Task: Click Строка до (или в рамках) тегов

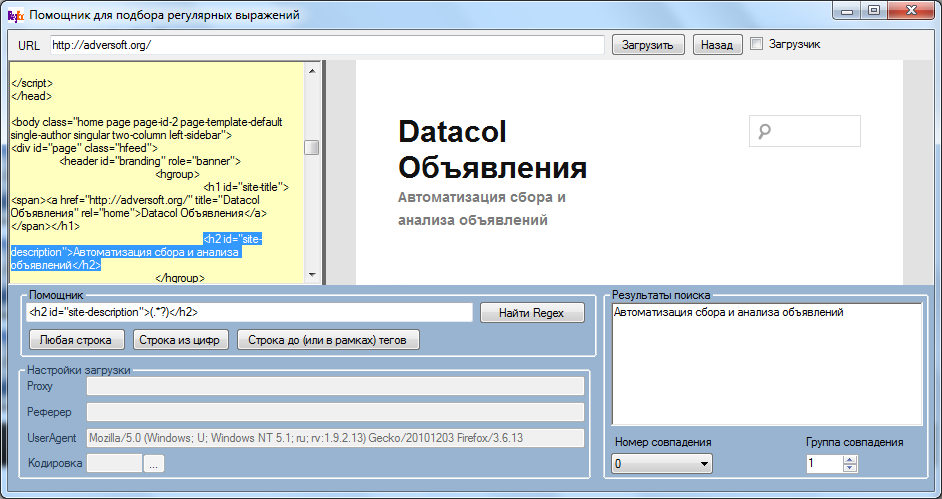Action: [328, 339]
